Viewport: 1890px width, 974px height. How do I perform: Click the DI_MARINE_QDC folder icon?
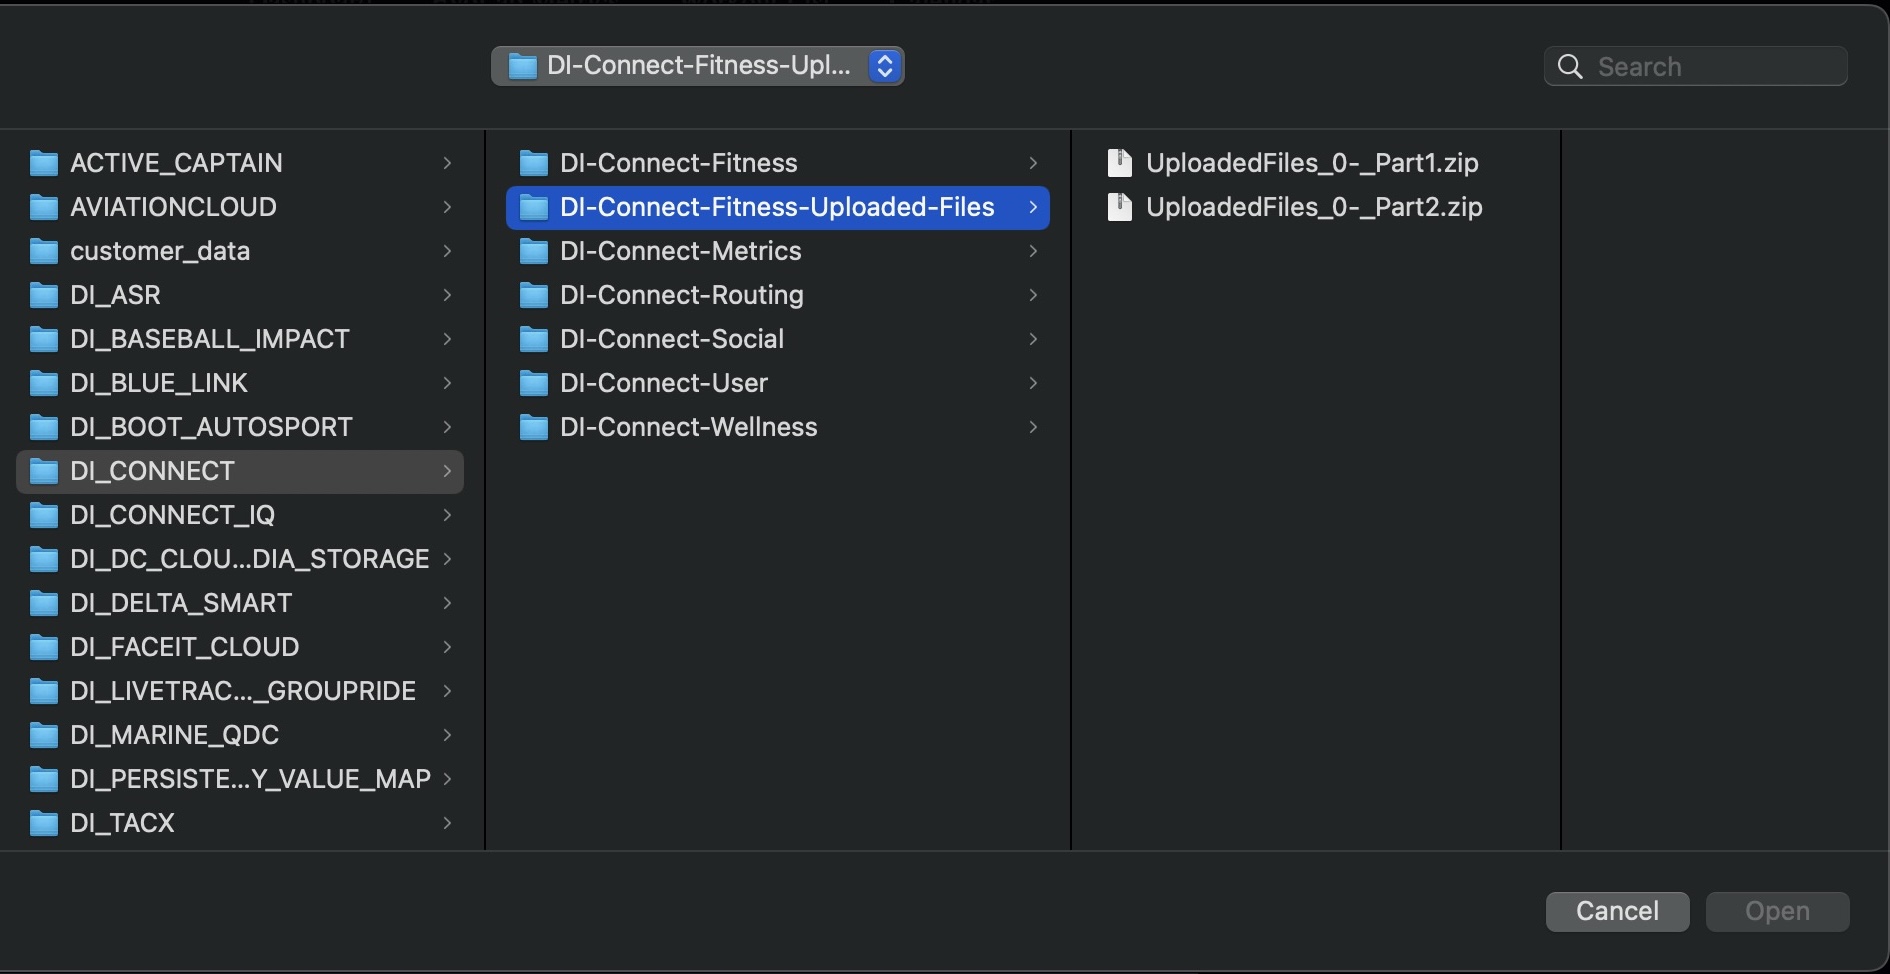[44, 735]
